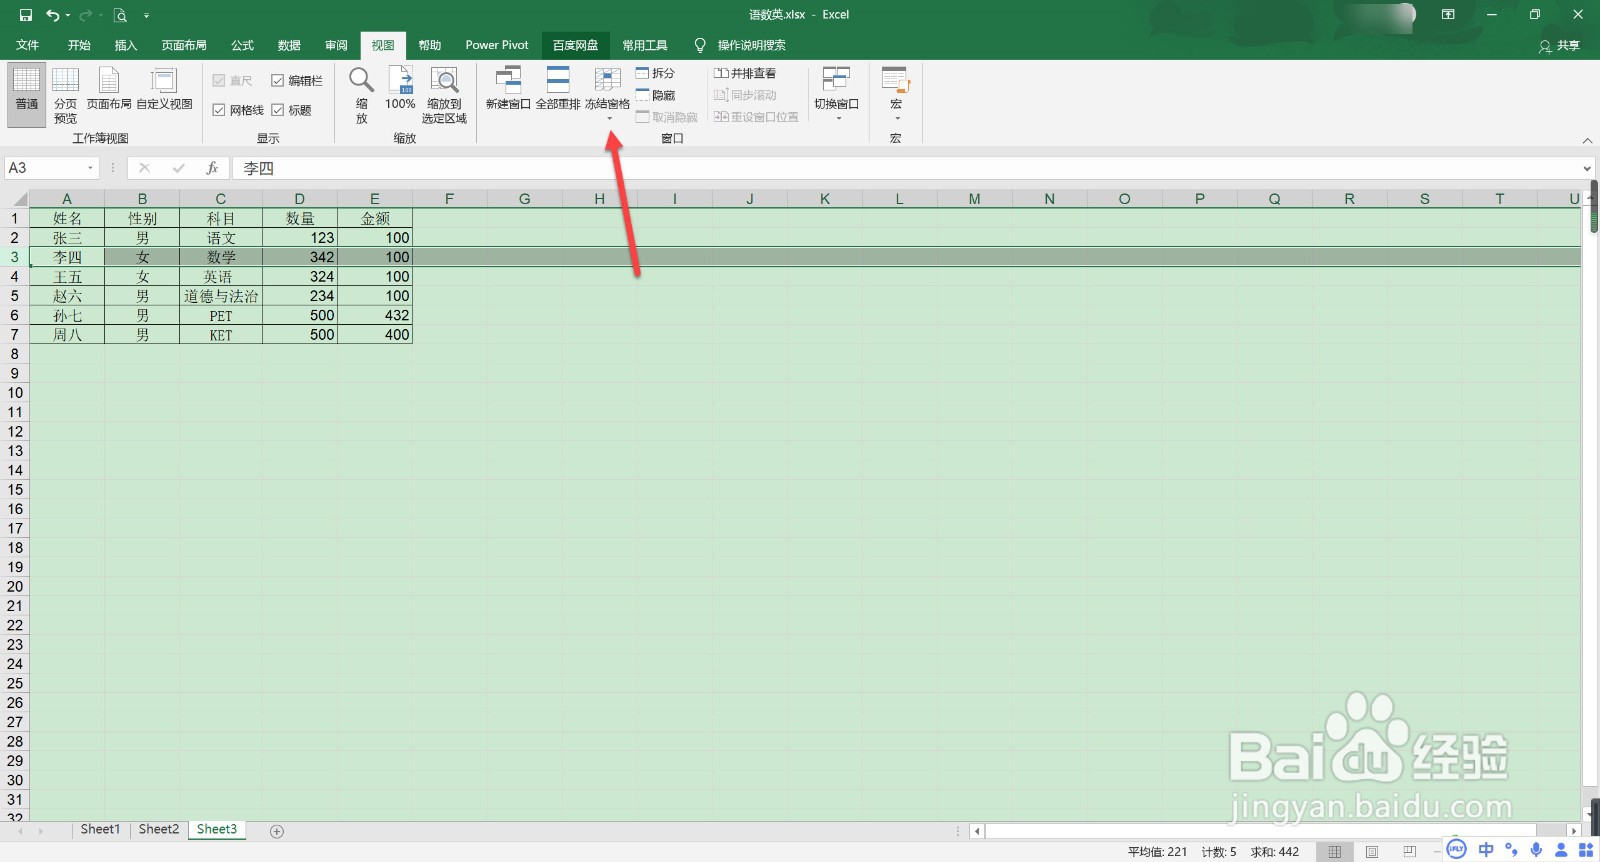Hide the current window
Screen dimensions: 1600x862
point(655,95)
